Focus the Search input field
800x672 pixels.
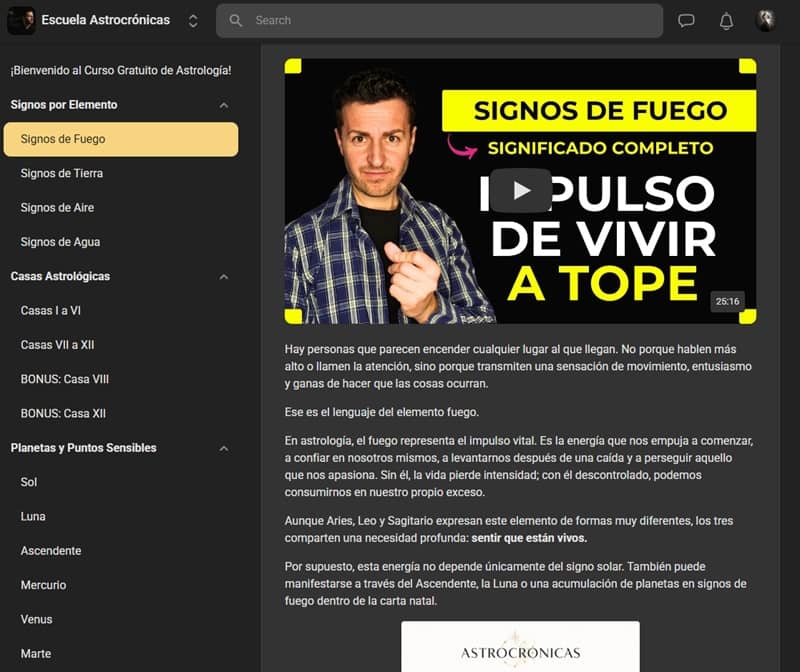click(439, 20)
